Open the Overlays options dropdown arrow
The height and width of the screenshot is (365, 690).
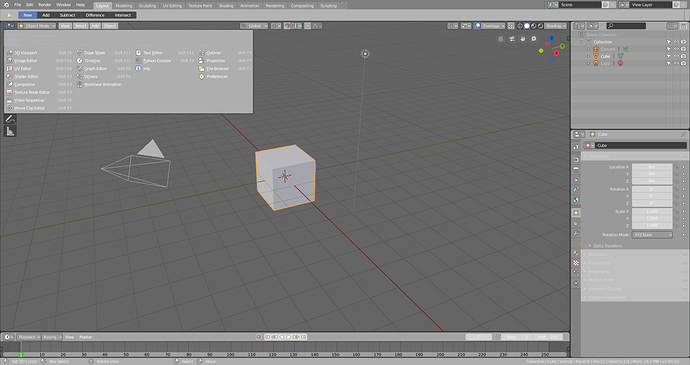point(503,26)
